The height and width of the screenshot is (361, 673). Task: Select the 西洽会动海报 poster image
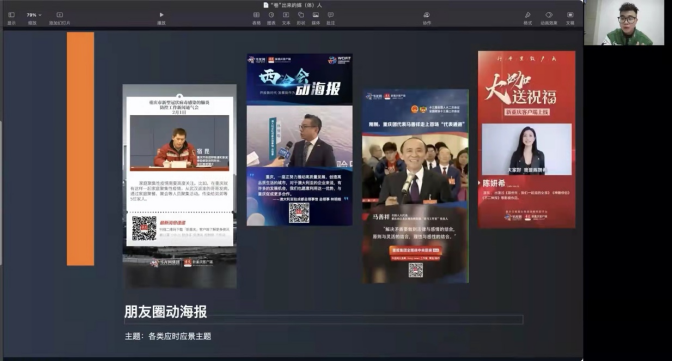coord(300,140)
